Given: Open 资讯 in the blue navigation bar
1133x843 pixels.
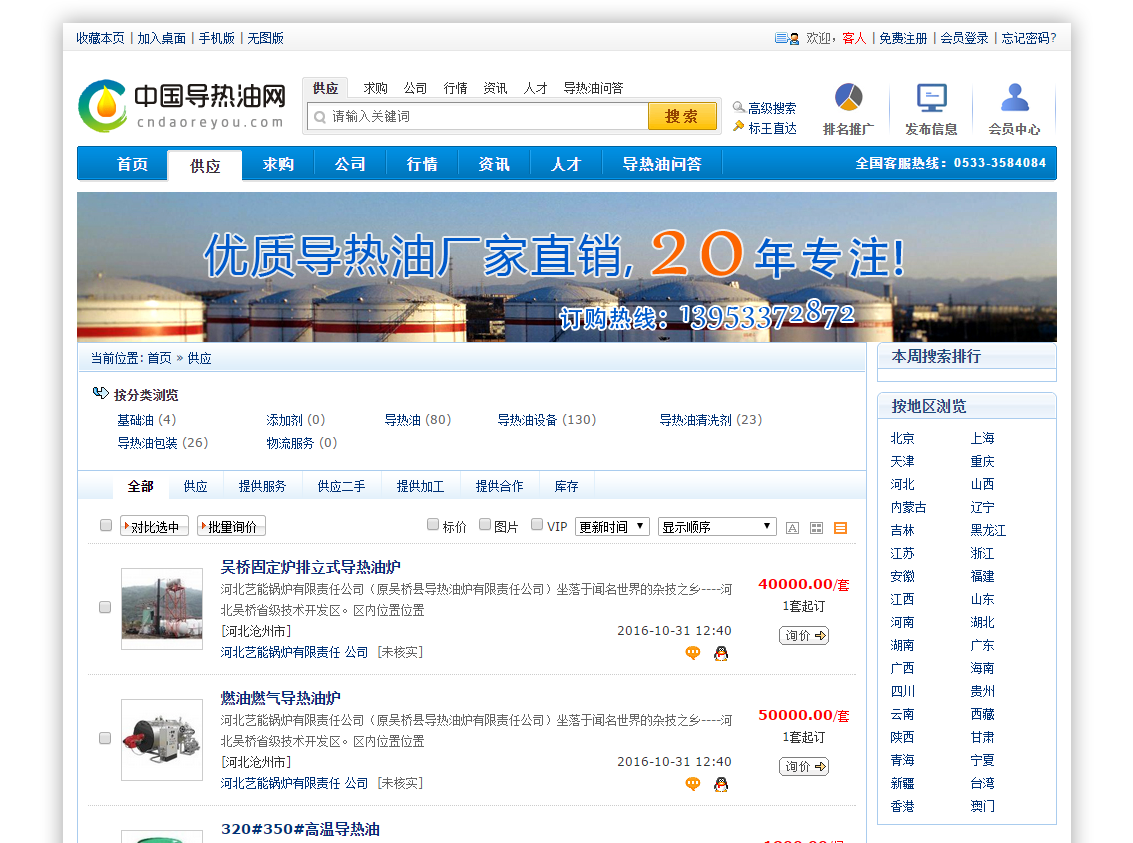Looking at the screenshot, I should tap(494, 164).
